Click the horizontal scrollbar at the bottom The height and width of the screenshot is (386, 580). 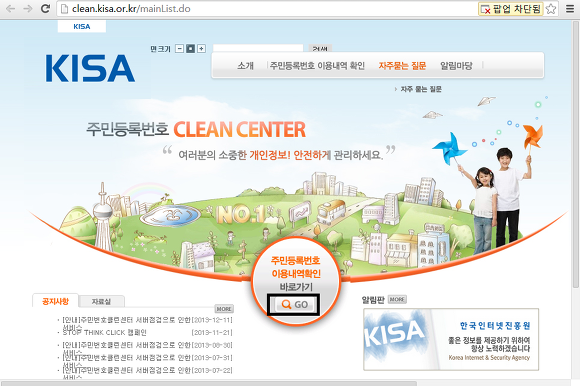click(x=209, y=383)
